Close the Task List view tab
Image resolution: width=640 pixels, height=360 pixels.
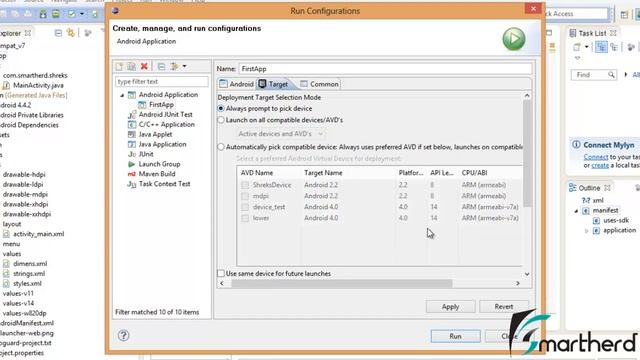coord(613,33)
